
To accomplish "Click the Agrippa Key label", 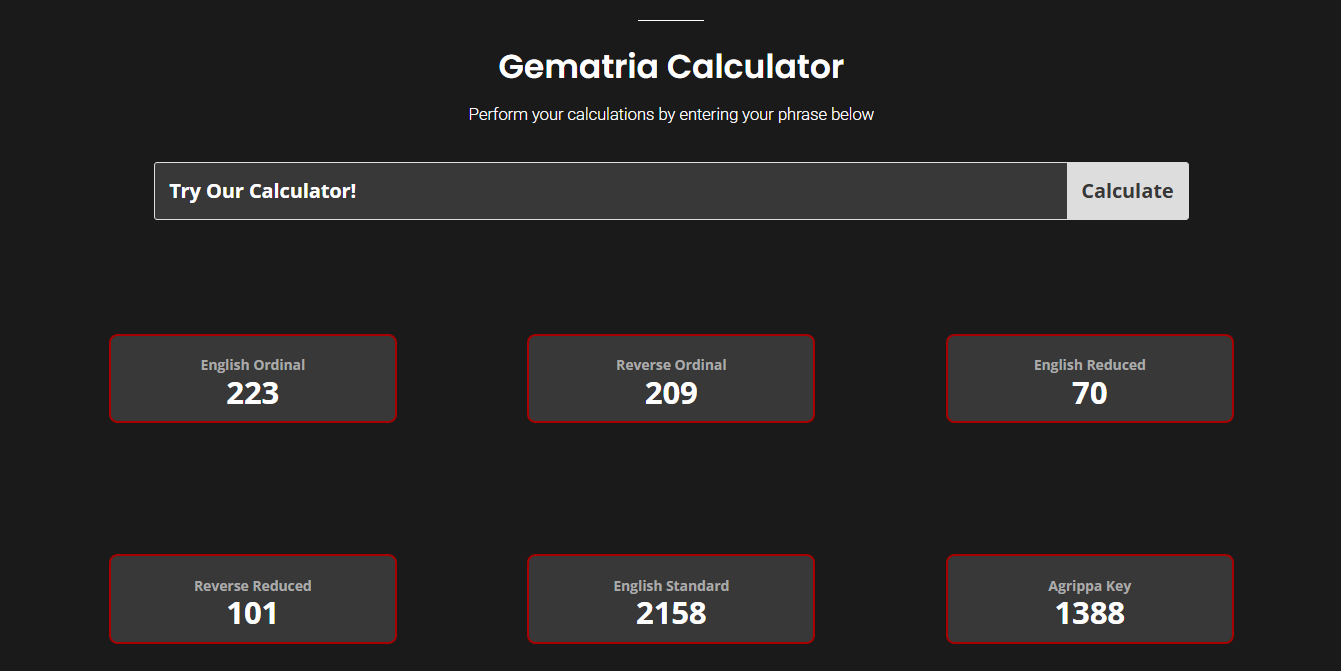I will [1089, 586].
